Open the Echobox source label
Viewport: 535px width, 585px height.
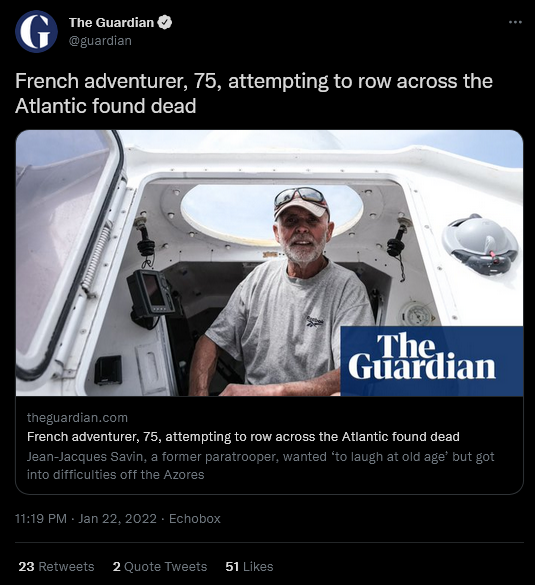194,519
